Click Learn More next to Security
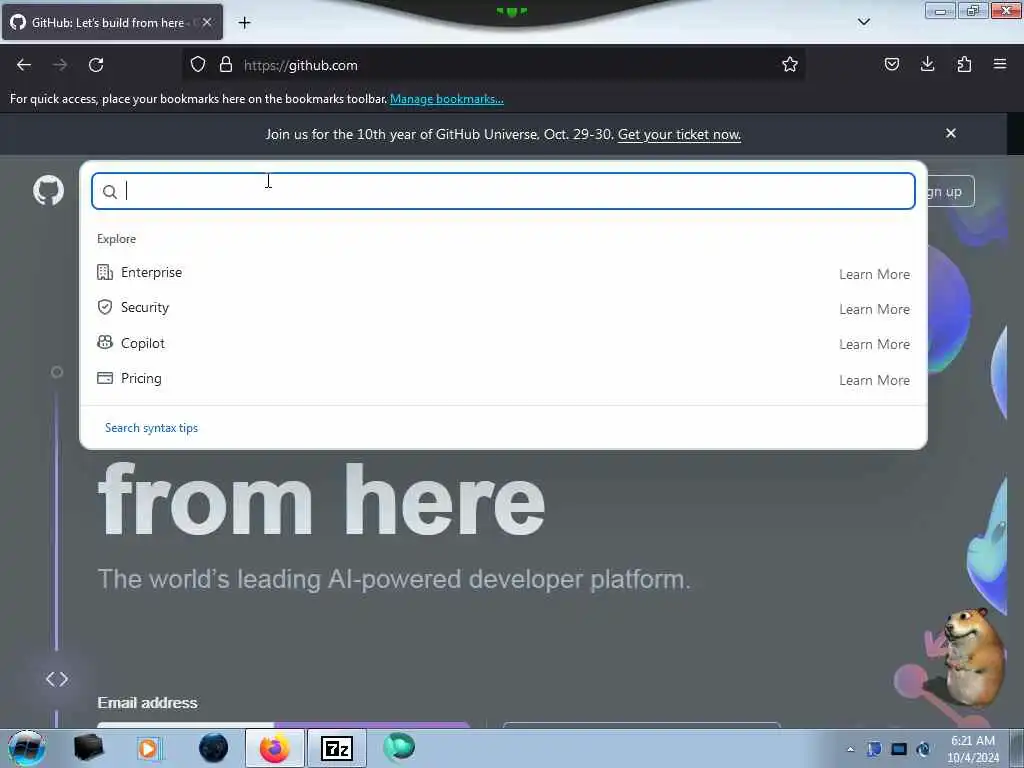This screenshot has width=1024, height=768. (874, 310)
